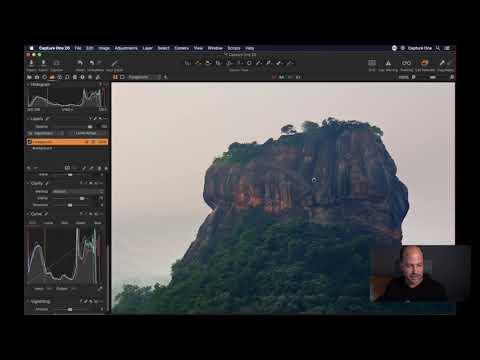Collapse the Vignetting panel
This screenshot has width=480, height=360.
coord(28,301)
